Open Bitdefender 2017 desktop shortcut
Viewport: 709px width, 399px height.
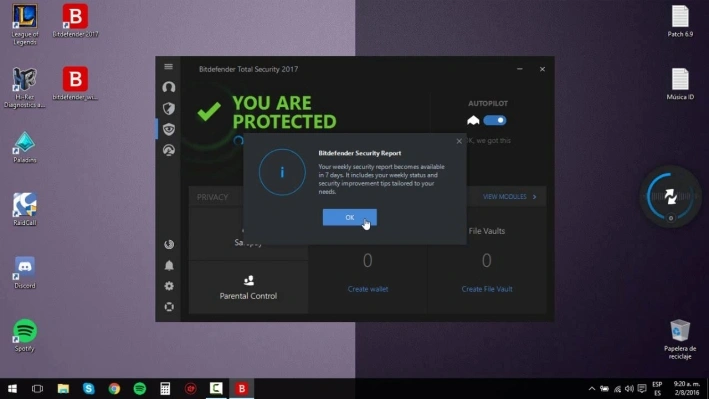[75, 21]
